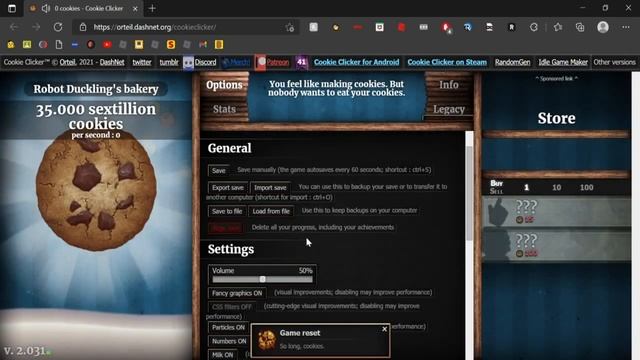The height and width of the screenshot is (360, 640).
Task: Expand the Other versions dropdown
Action: [614, 62]
